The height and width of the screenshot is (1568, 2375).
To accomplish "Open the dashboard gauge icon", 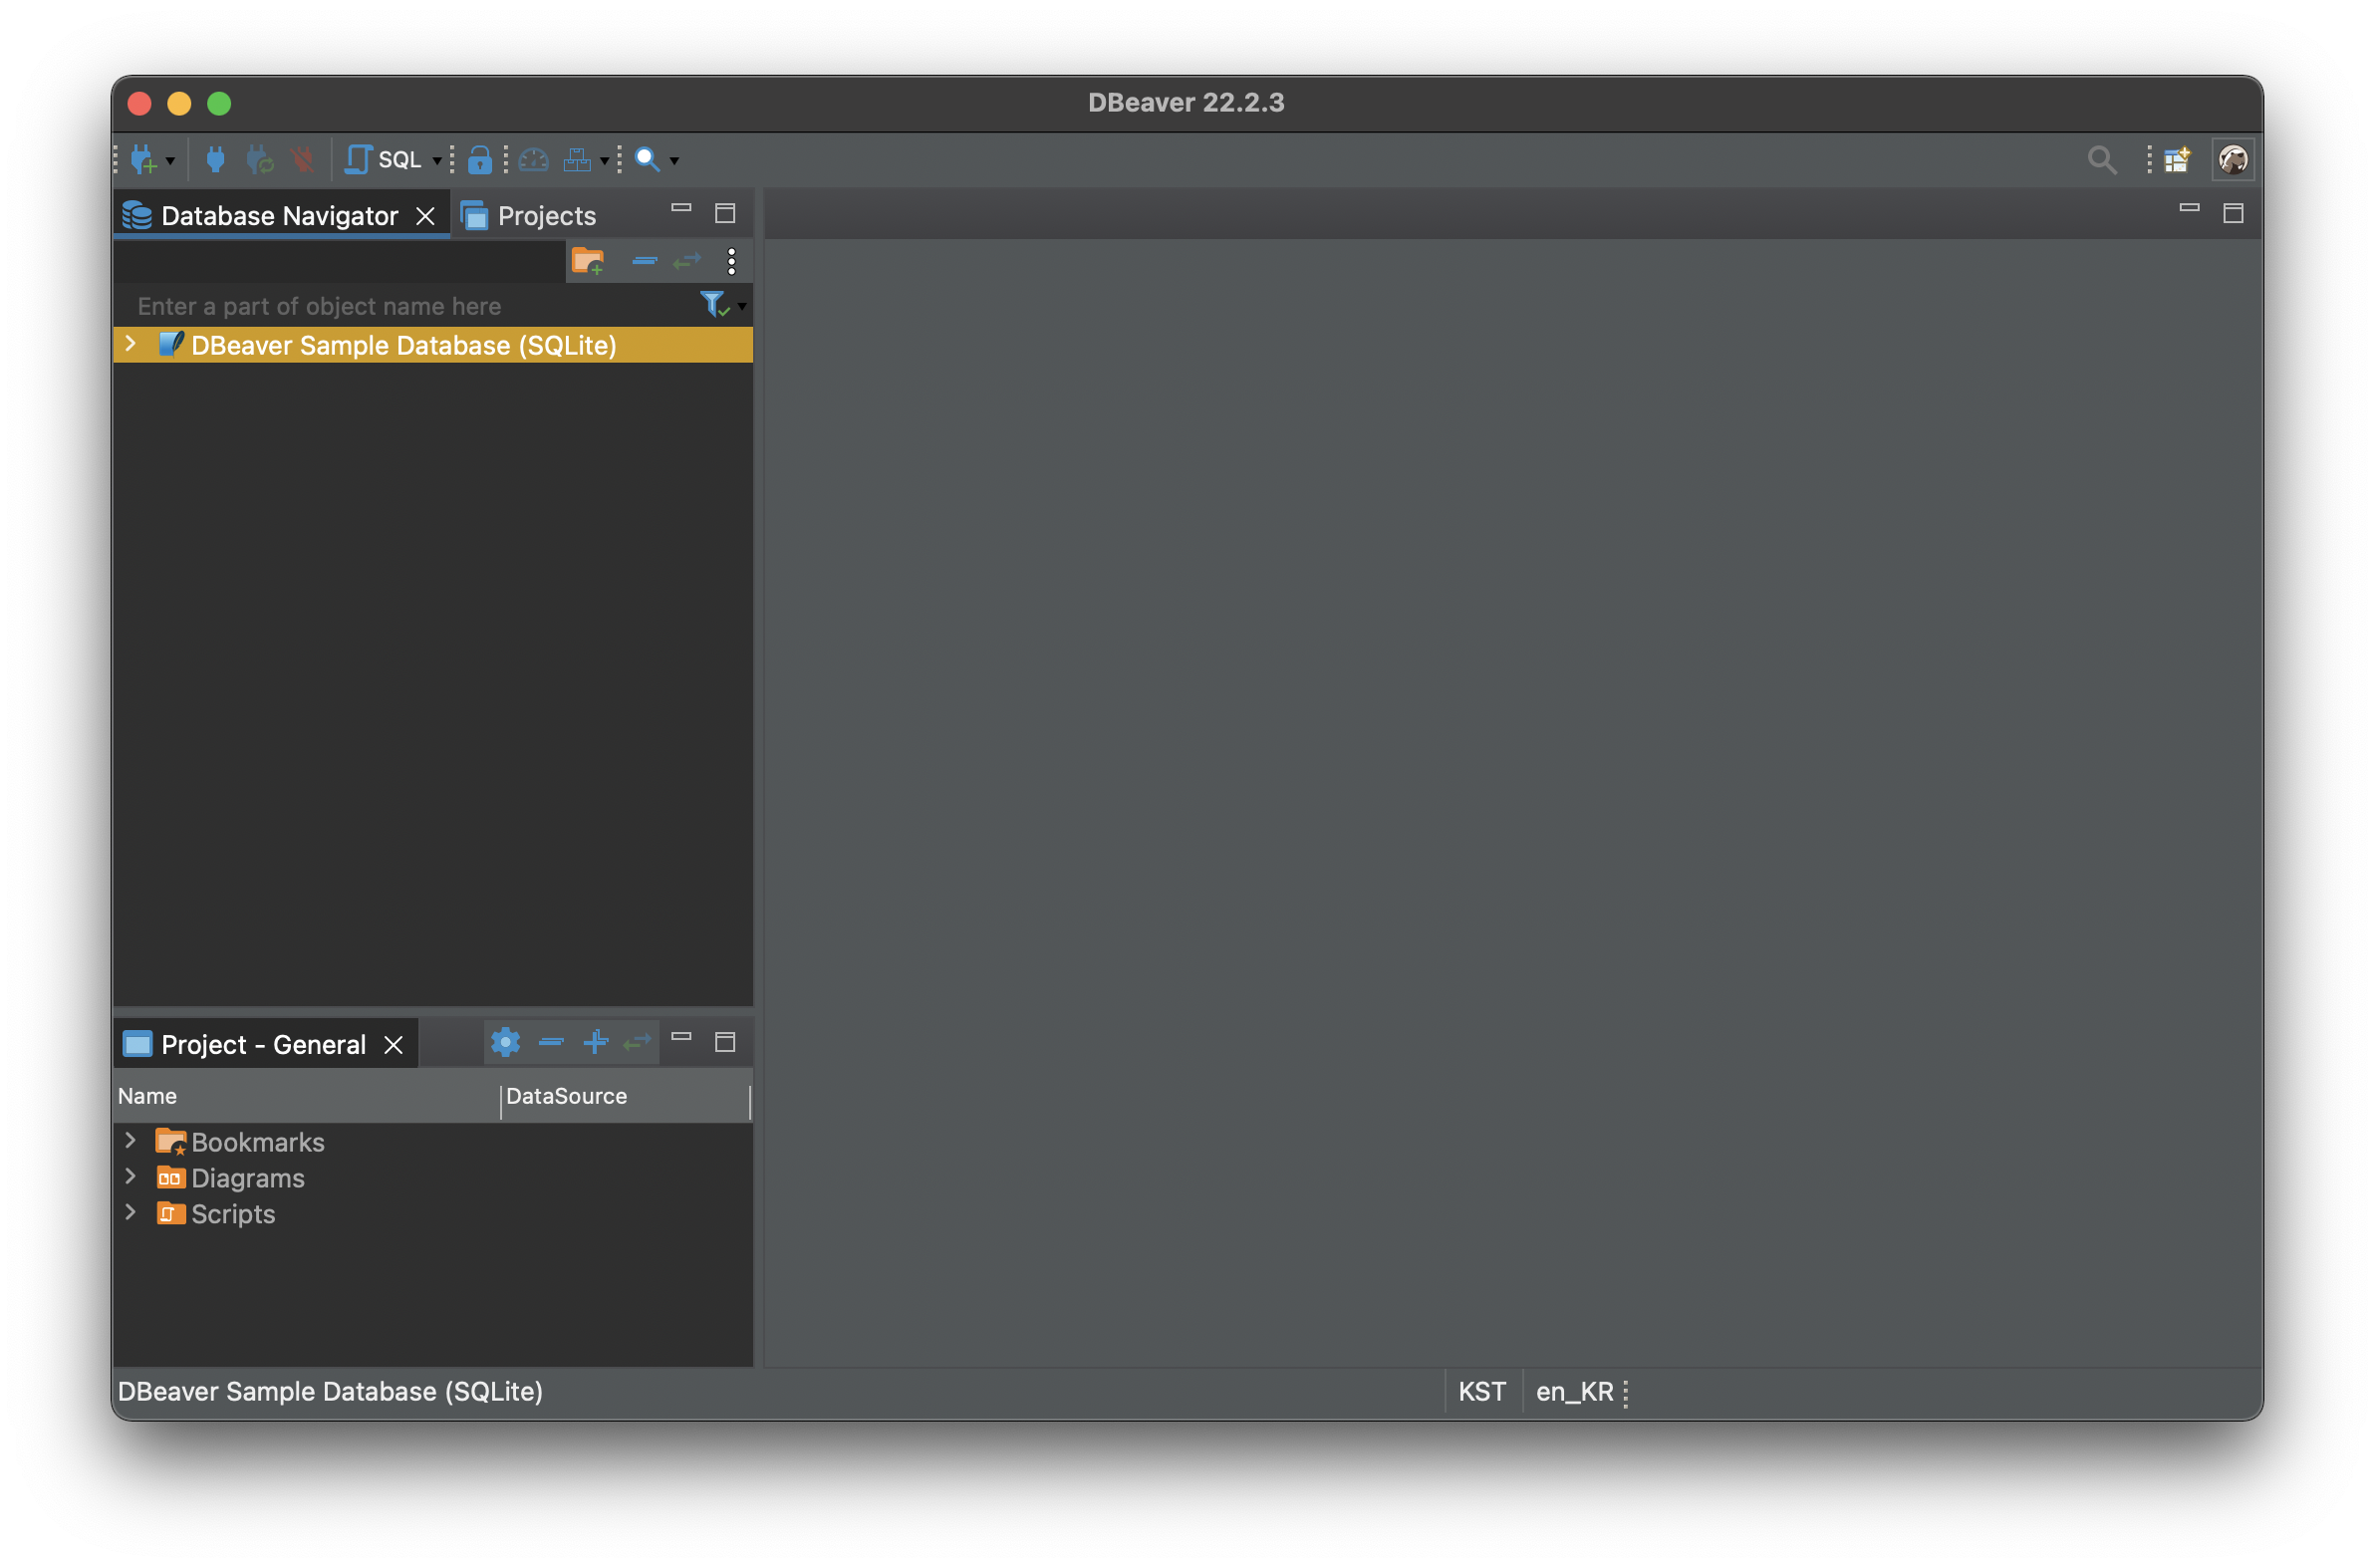I will click(534, 160).
